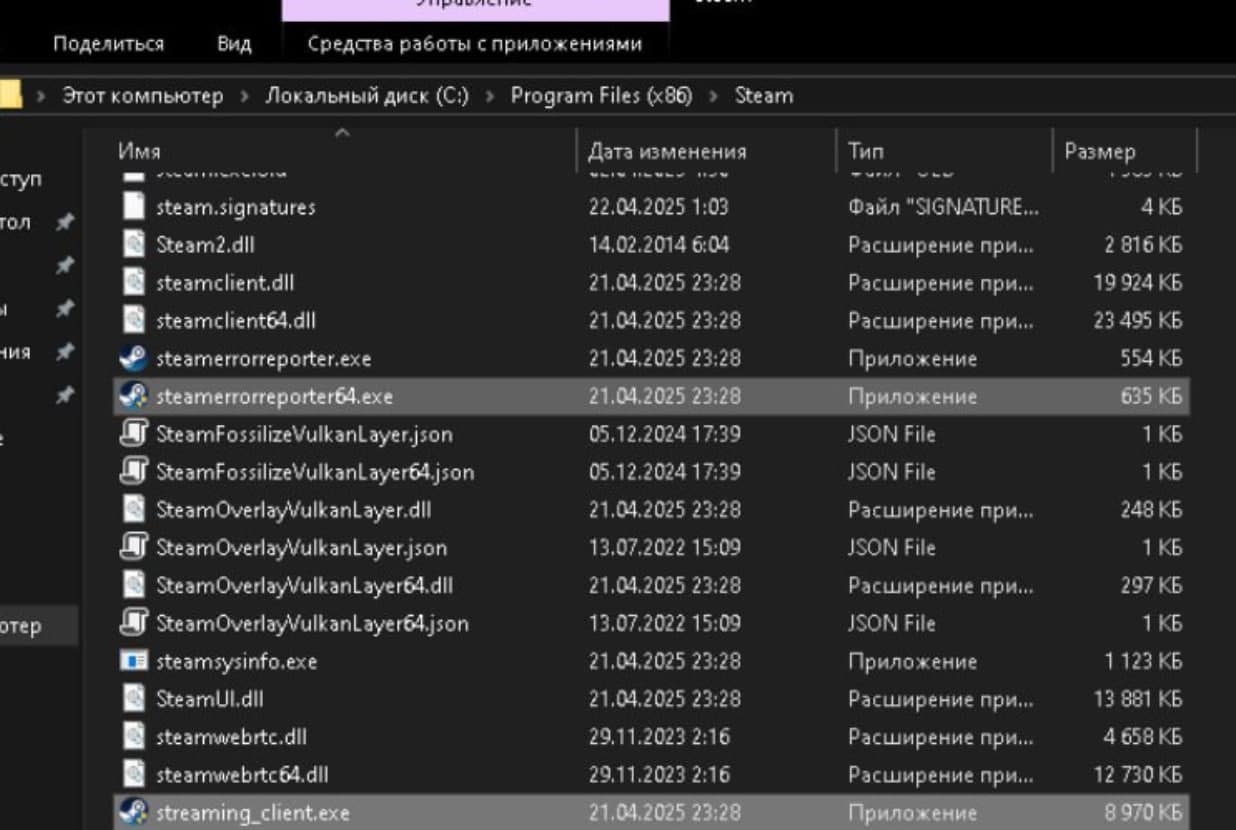The height and width of the screenshot is (830, 1236).
Task: Open the Вид ribbon tab
Action: tap(234, 44)
